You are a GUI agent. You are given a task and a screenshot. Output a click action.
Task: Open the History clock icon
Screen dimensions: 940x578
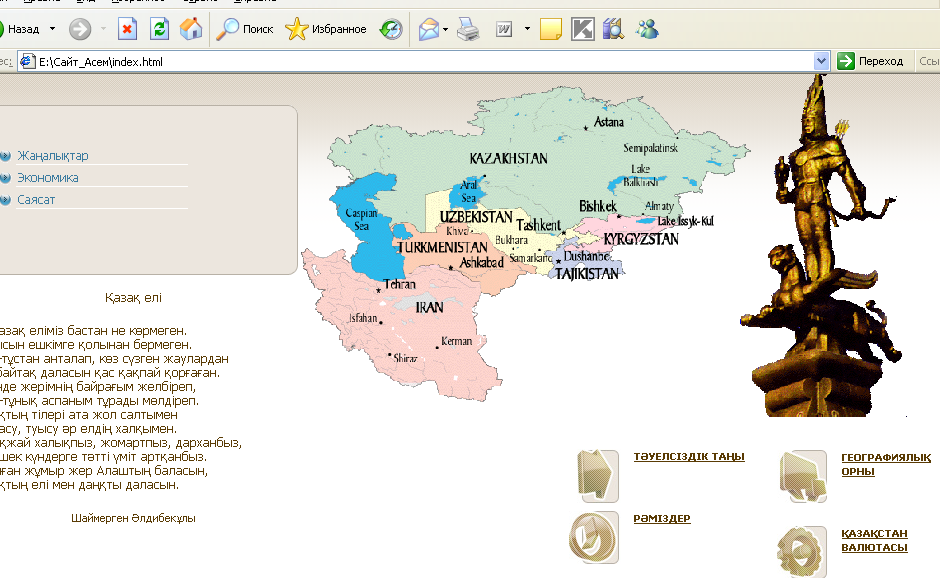click(391, 29)
